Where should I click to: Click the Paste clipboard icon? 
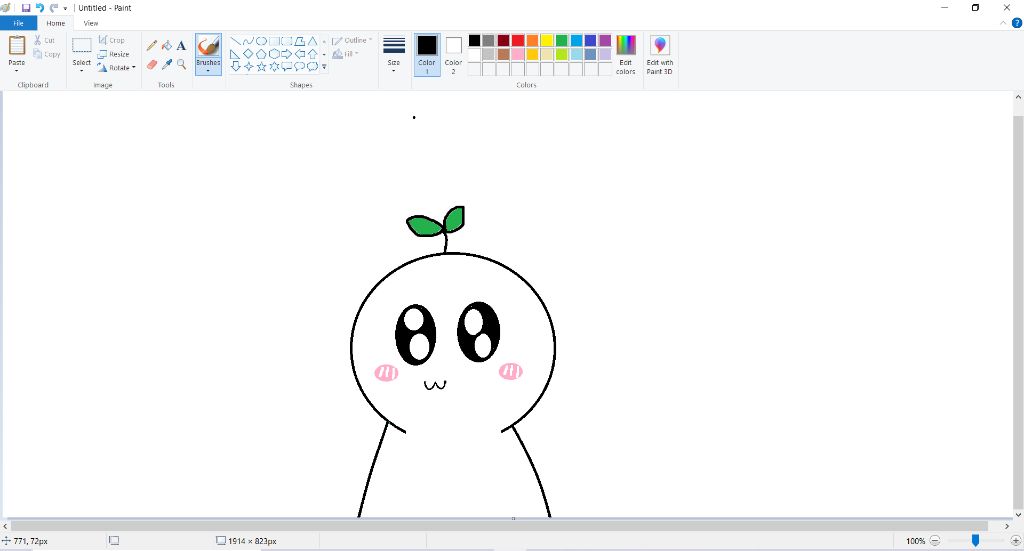(16, 46)
